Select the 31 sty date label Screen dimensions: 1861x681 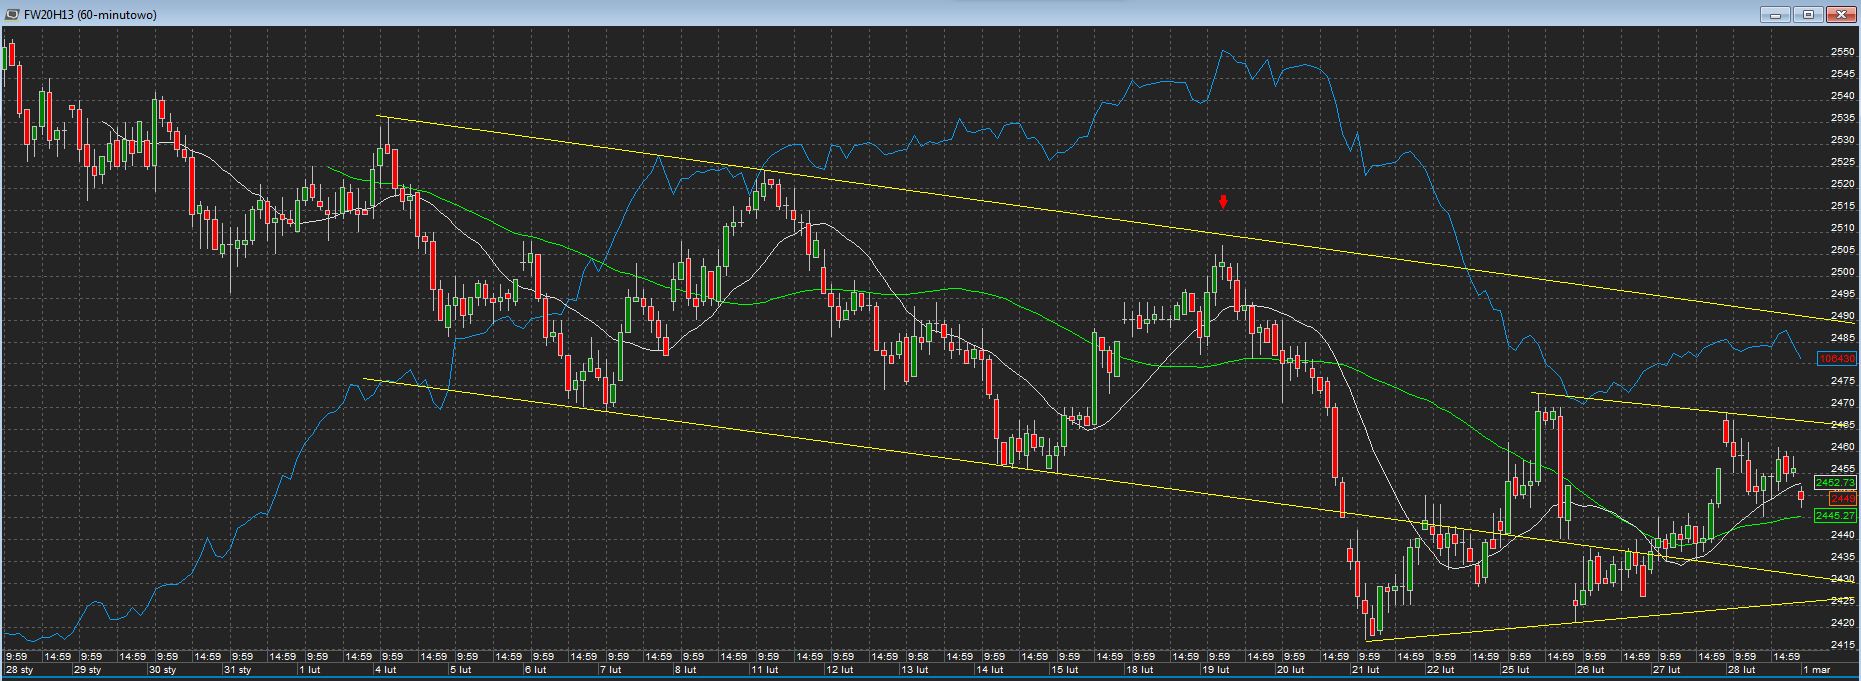[237, 670]
